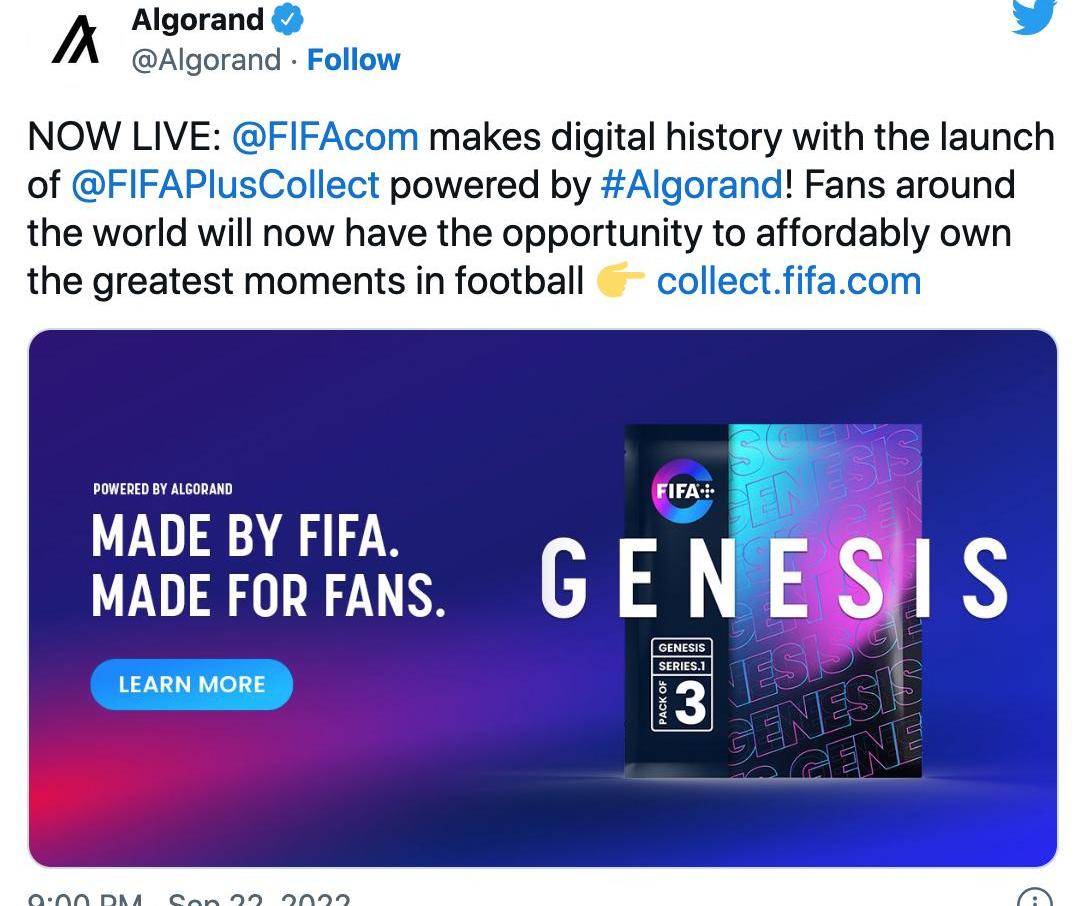The width and height of the screenshot is (1086, 906).
Task: Click the tweet timestamp at the bottom
Action: click(190, 898)
